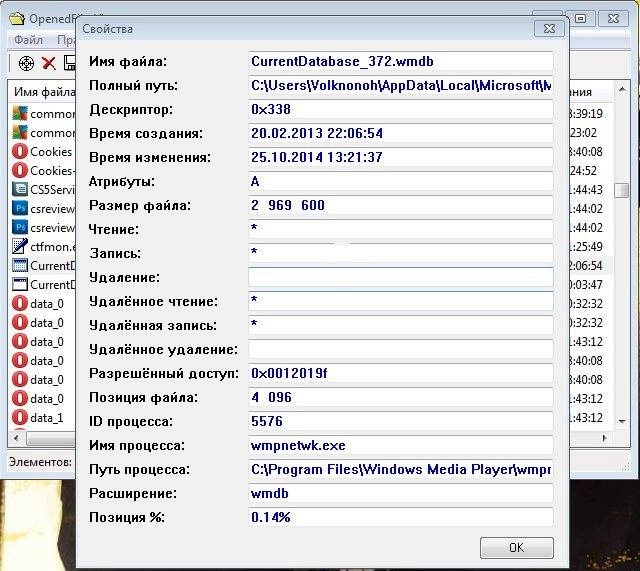
Task: Select the Cookies row with Opera icon
Action: coord(42,151)
